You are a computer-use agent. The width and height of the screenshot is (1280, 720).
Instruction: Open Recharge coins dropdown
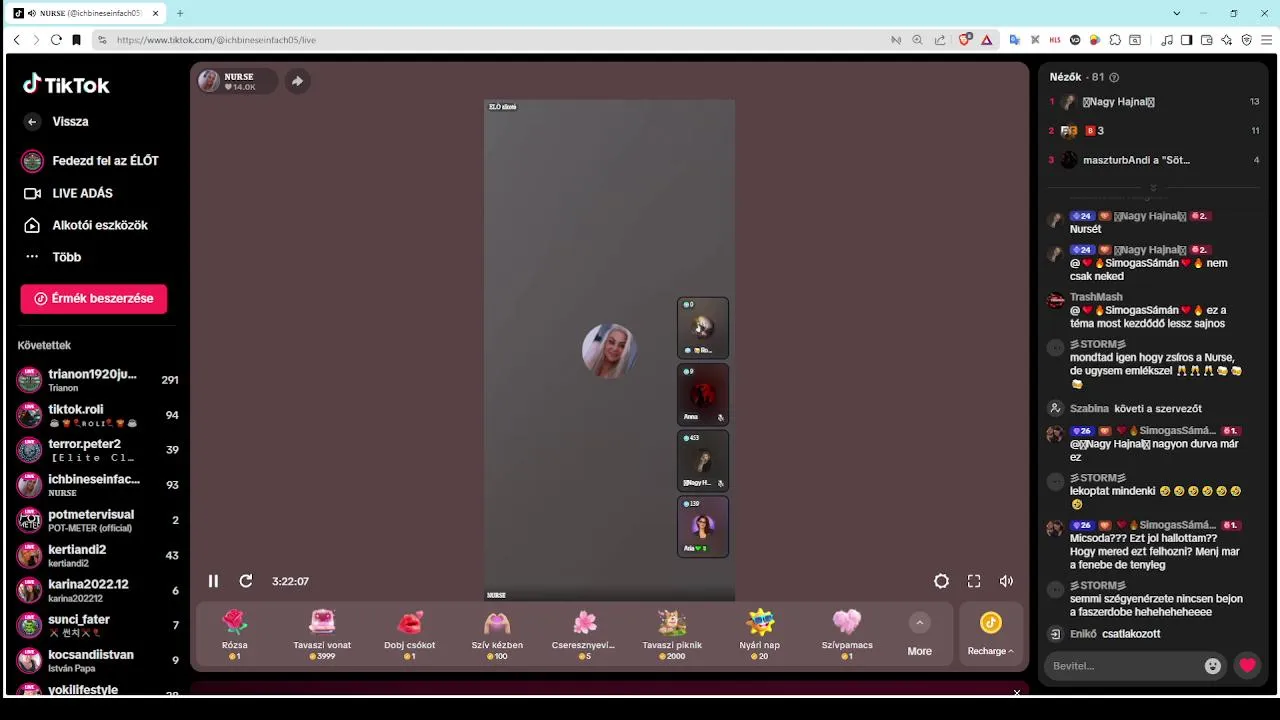point(991,634)
